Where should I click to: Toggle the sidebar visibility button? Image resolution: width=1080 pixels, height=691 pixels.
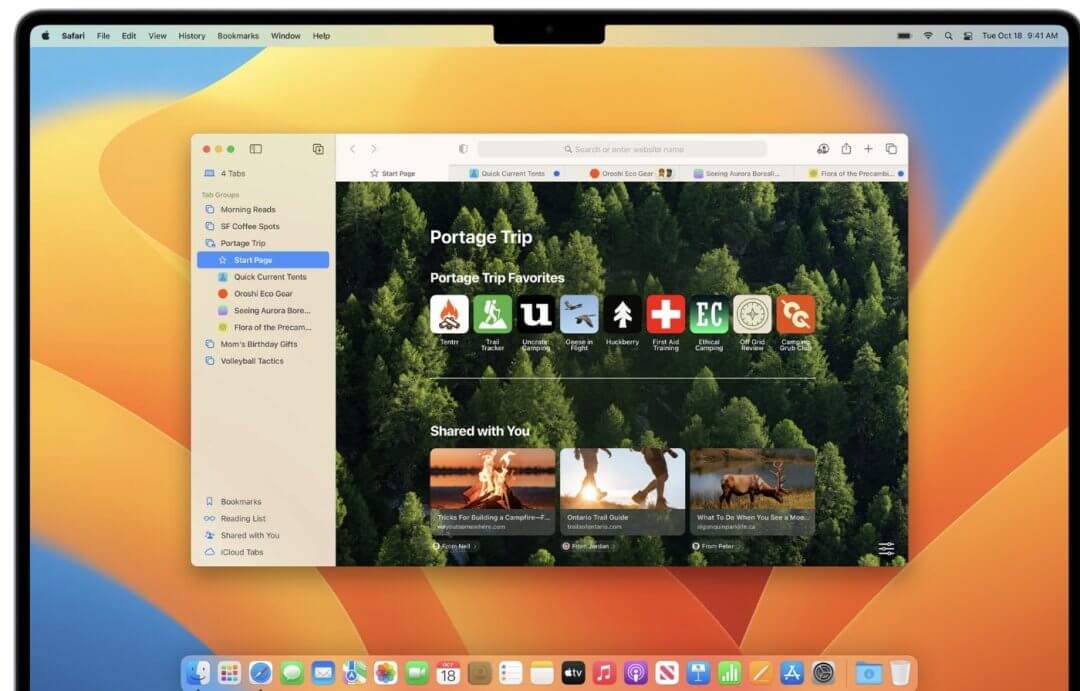[256, 149]
